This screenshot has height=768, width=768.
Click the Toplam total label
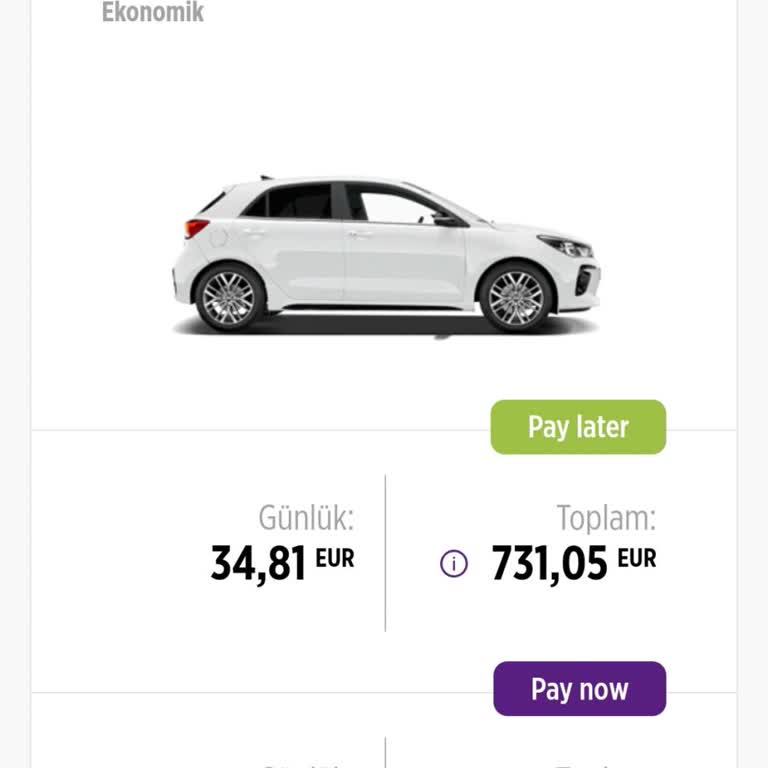tap(606, 518)
